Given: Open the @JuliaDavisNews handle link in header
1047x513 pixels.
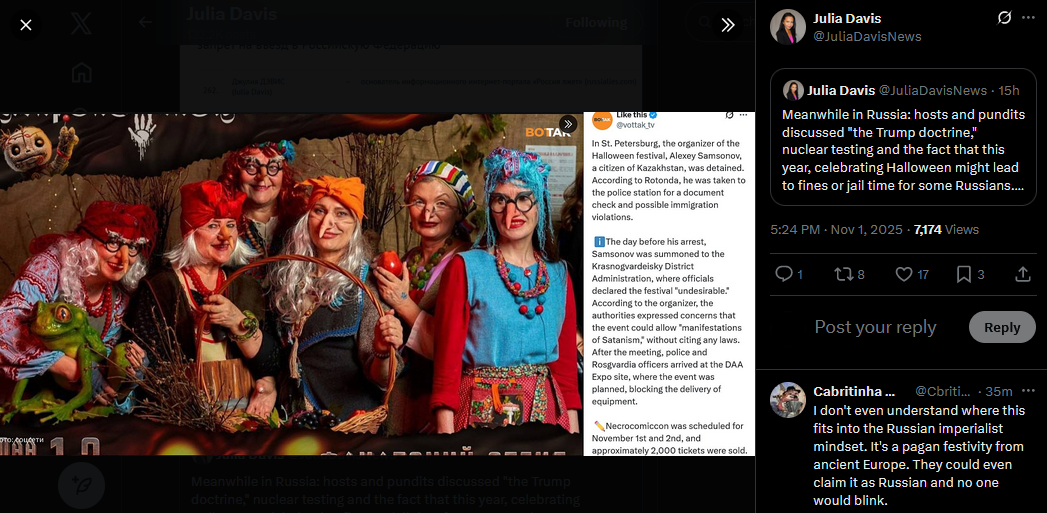Looking at the screenshot, I should click(x=867, y=37).
